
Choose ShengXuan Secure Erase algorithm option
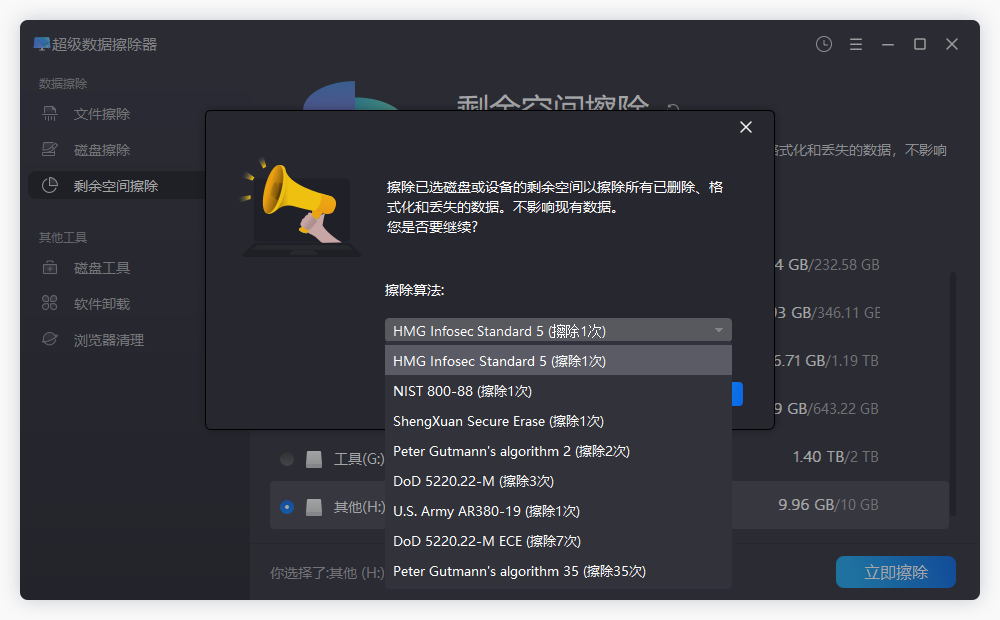click(497, 421)
